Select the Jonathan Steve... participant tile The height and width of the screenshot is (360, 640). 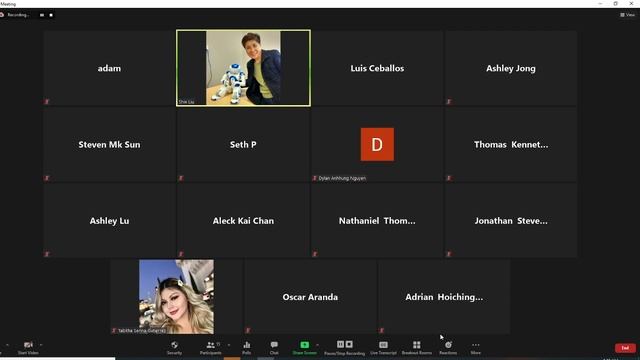click(511, 221)
